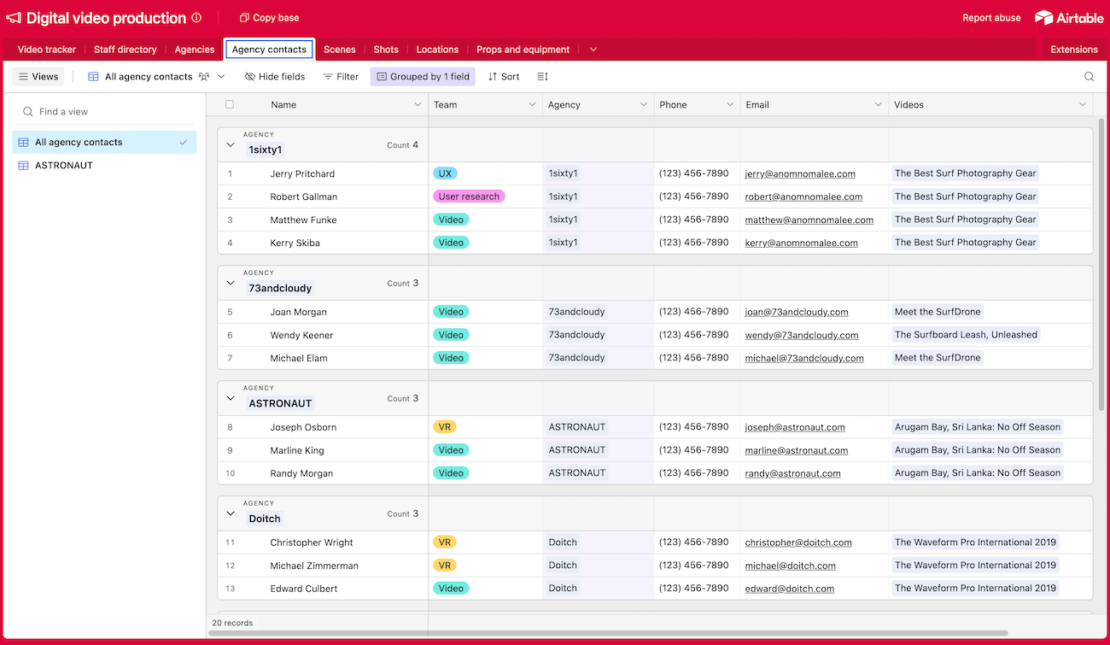The image size is (1110, 645).
Task: Click the Report abuse link
Action: (991, 18)
